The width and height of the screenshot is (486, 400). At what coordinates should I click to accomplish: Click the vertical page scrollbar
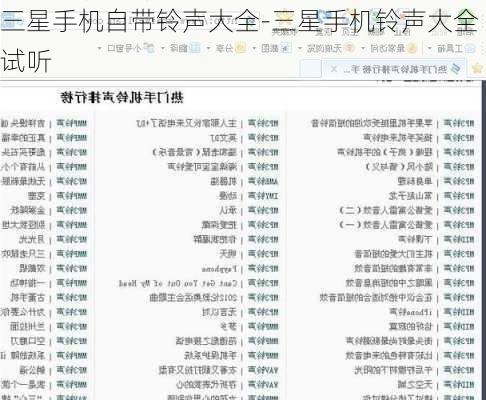[x=483, y=240]
